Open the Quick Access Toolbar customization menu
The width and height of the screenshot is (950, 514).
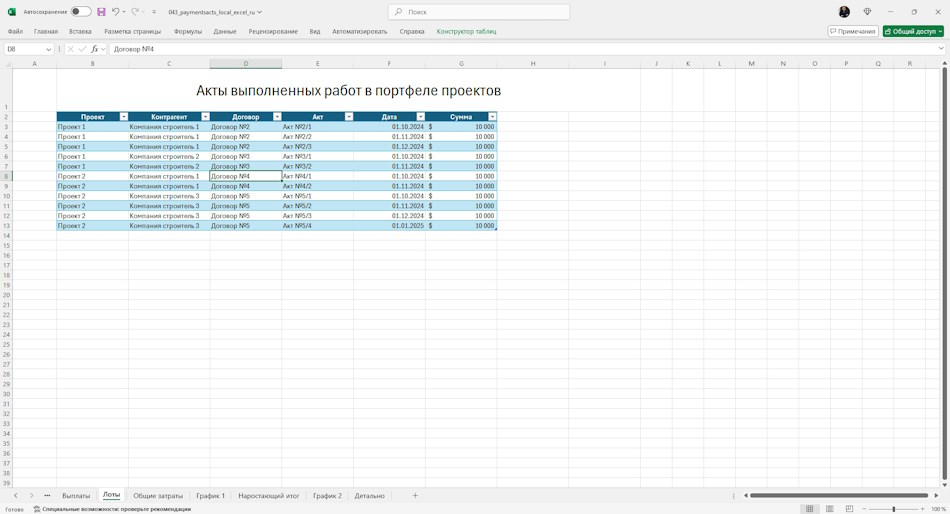coord(154,12)
